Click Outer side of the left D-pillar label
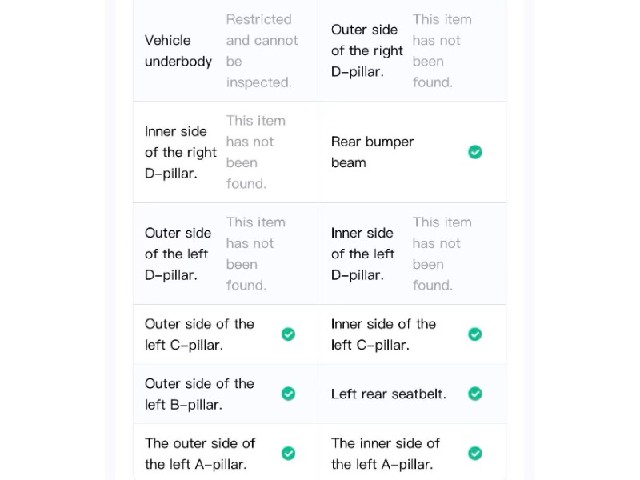This screenshot has height=480, width=640. 178,254
